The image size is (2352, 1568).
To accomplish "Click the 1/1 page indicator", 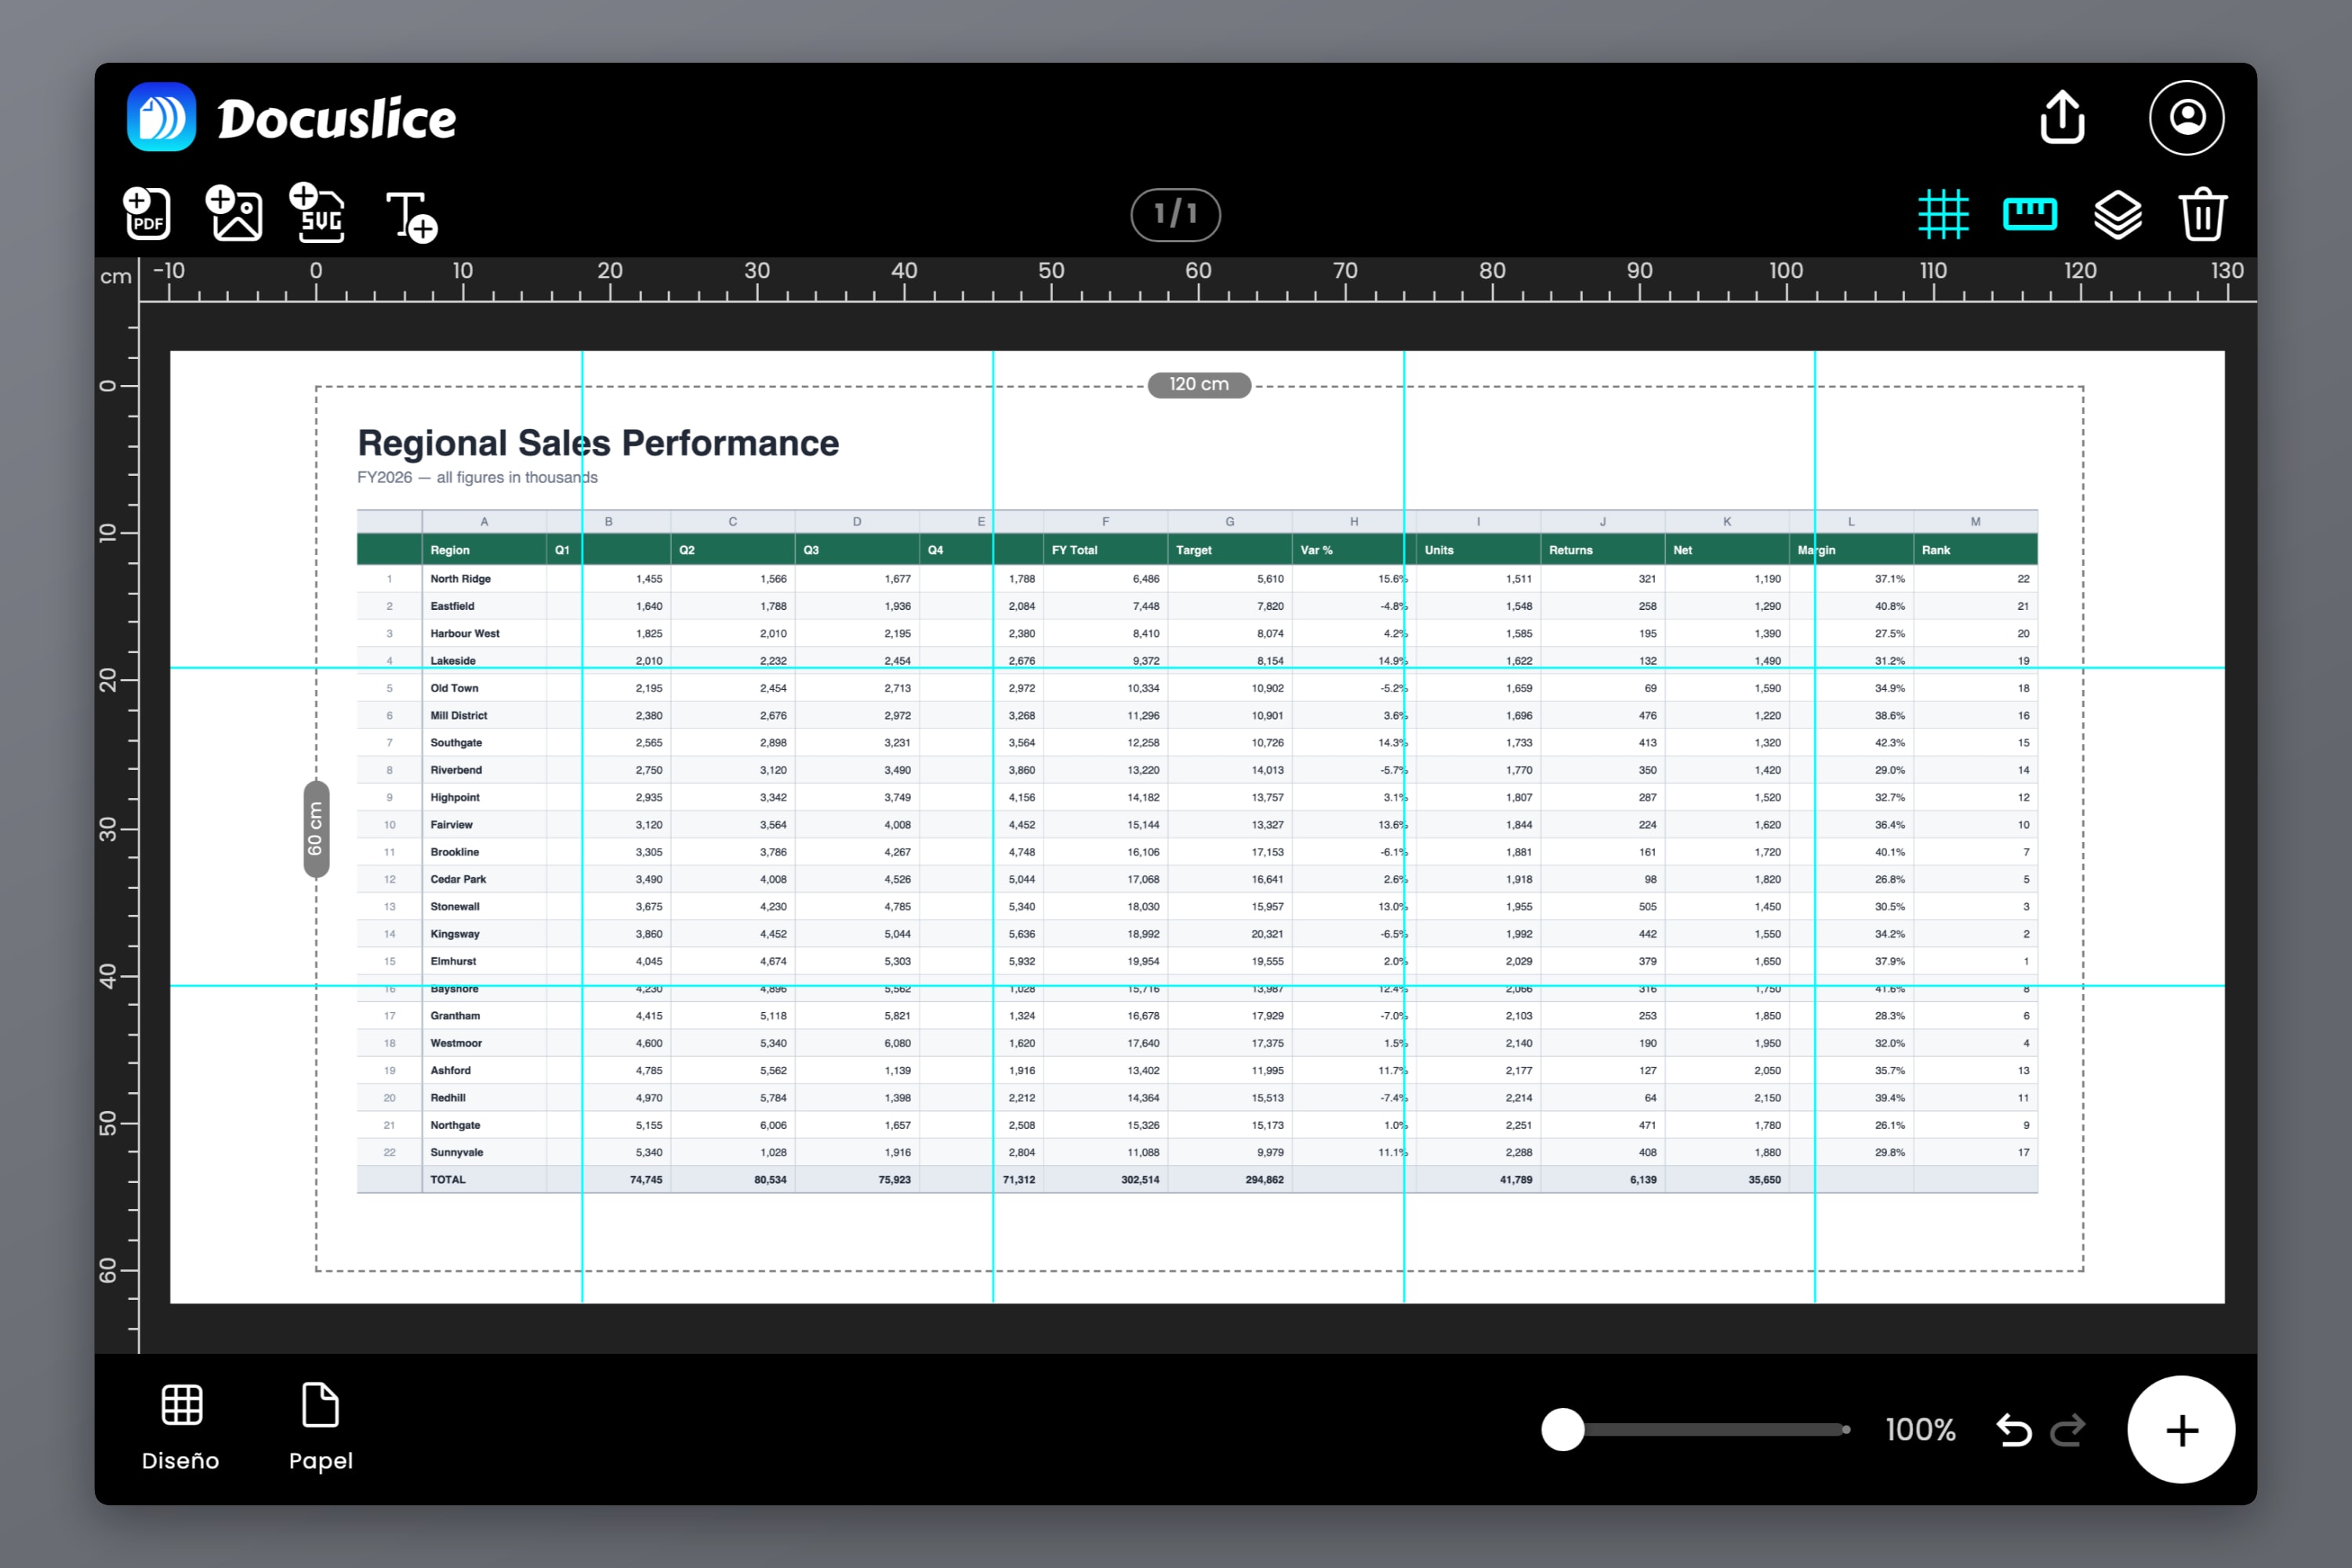I will (1175, 214).
